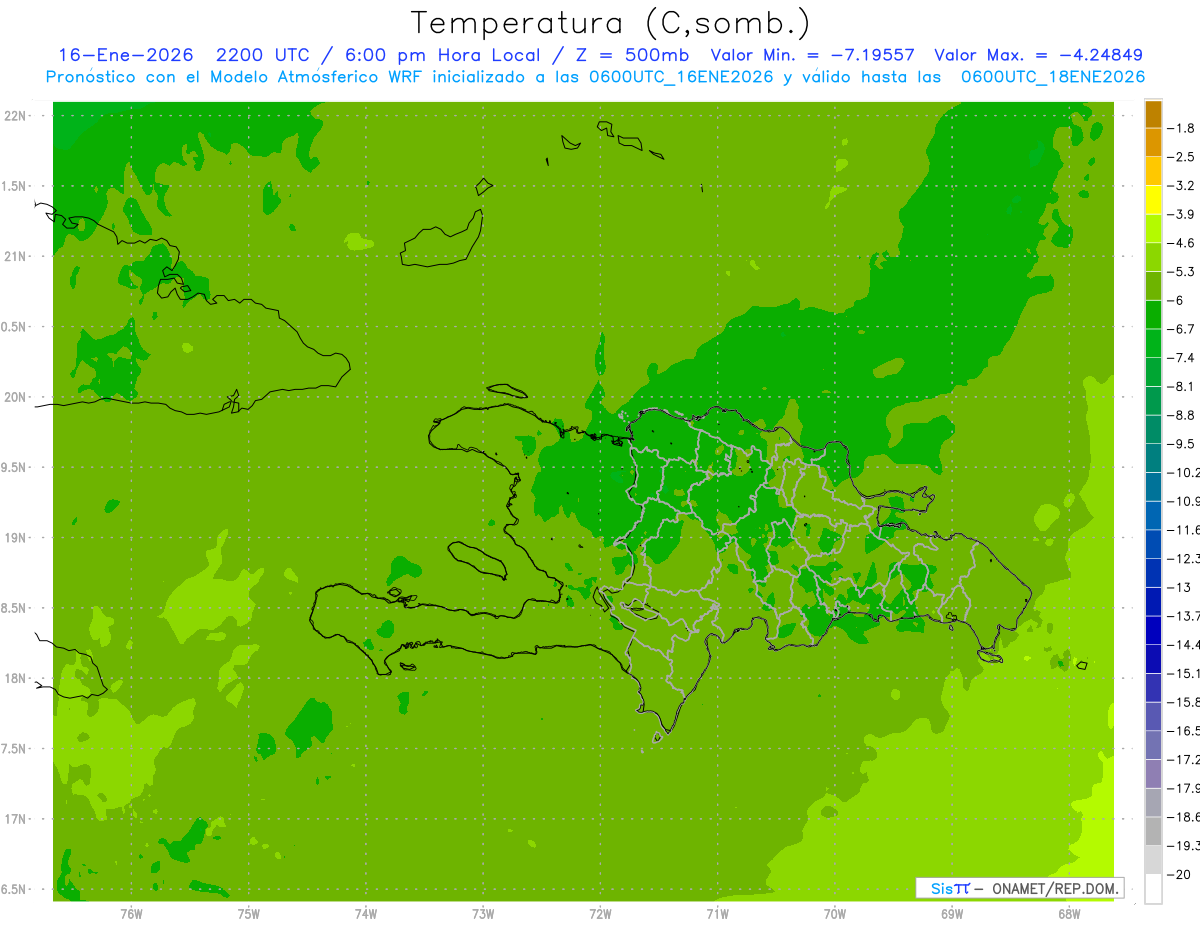This screenshot has height=927, width=1200.
Task: Click the yellow colorbar segment between -3.2 and -3.9
Action: click(x=1153, y=200)
